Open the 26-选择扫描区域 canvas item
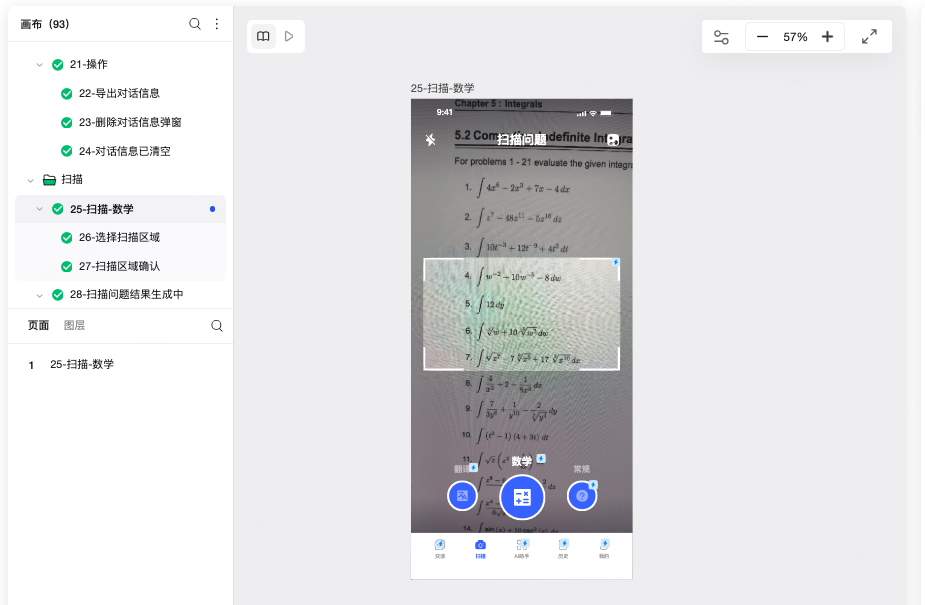The image size is (925, 605). tap(119, 237)
